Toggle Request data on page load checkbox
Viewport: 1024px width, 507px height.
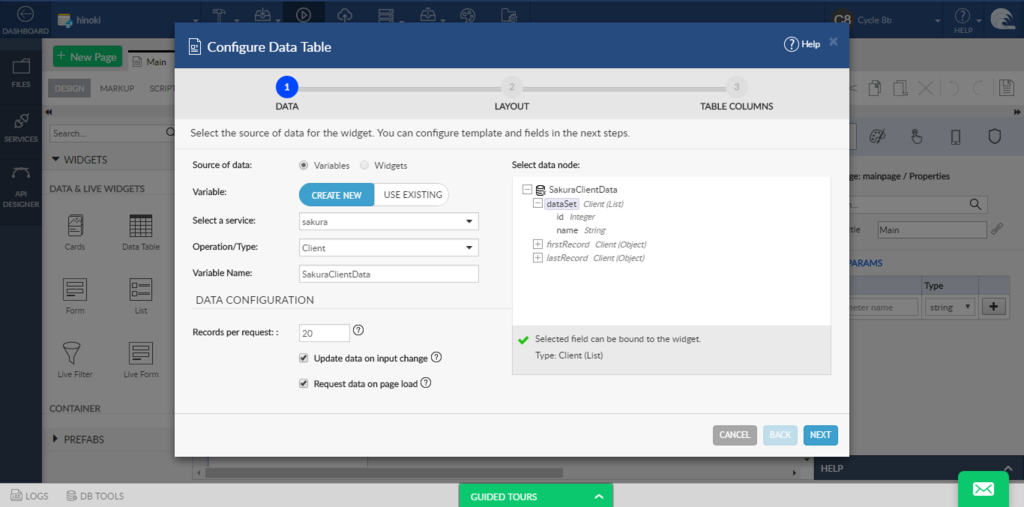point(303,384)
